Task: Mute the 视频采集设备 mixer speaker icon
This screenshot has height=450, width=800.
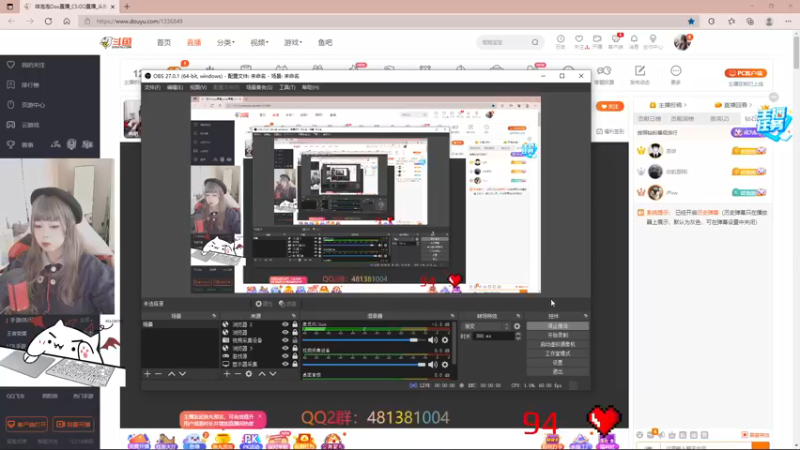Action: click(x=433, y=364)
